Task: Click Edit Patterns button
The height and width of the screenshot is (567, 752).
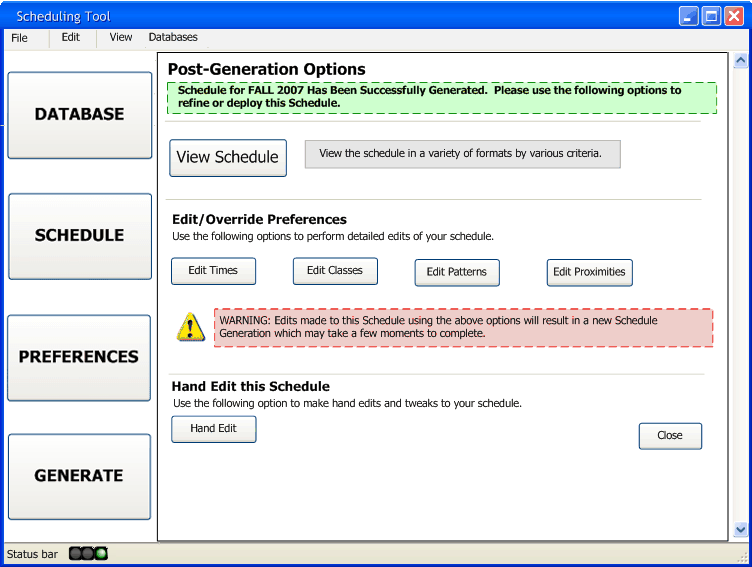Action: (x=457, y=272)
